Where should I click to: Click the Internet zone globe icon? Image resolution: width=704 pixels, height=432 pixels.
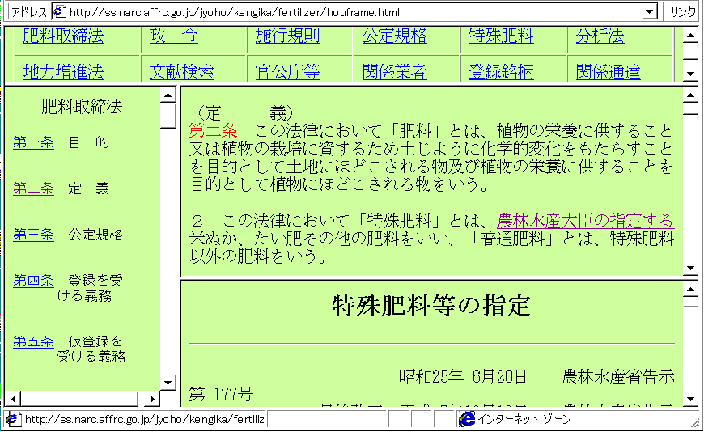[x=467, y=419]
